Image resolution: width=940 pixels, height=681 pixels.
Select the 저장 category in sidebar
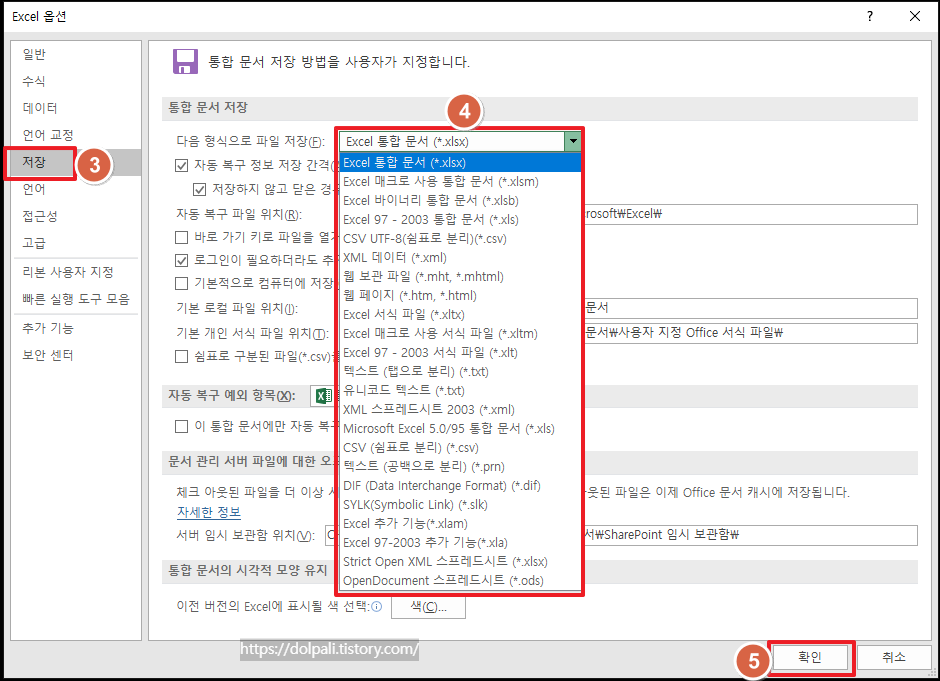[x=76, y=162]
